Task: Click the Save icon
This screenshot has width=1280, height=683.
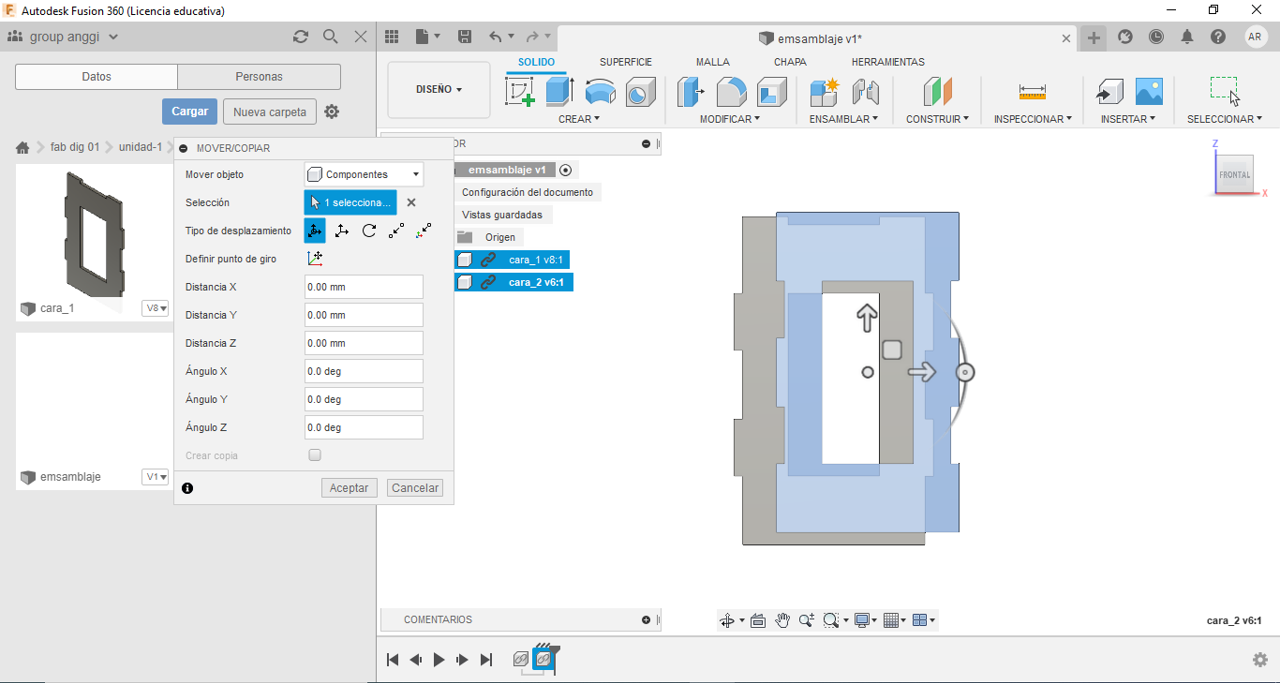Action: point(465,37)
